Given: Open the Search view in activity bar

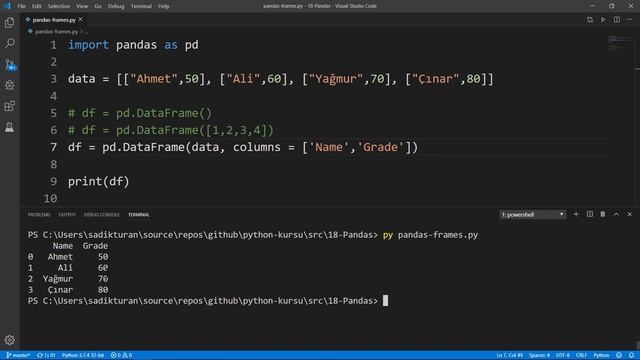Looking at the screenshot, I should click(9, 43).
